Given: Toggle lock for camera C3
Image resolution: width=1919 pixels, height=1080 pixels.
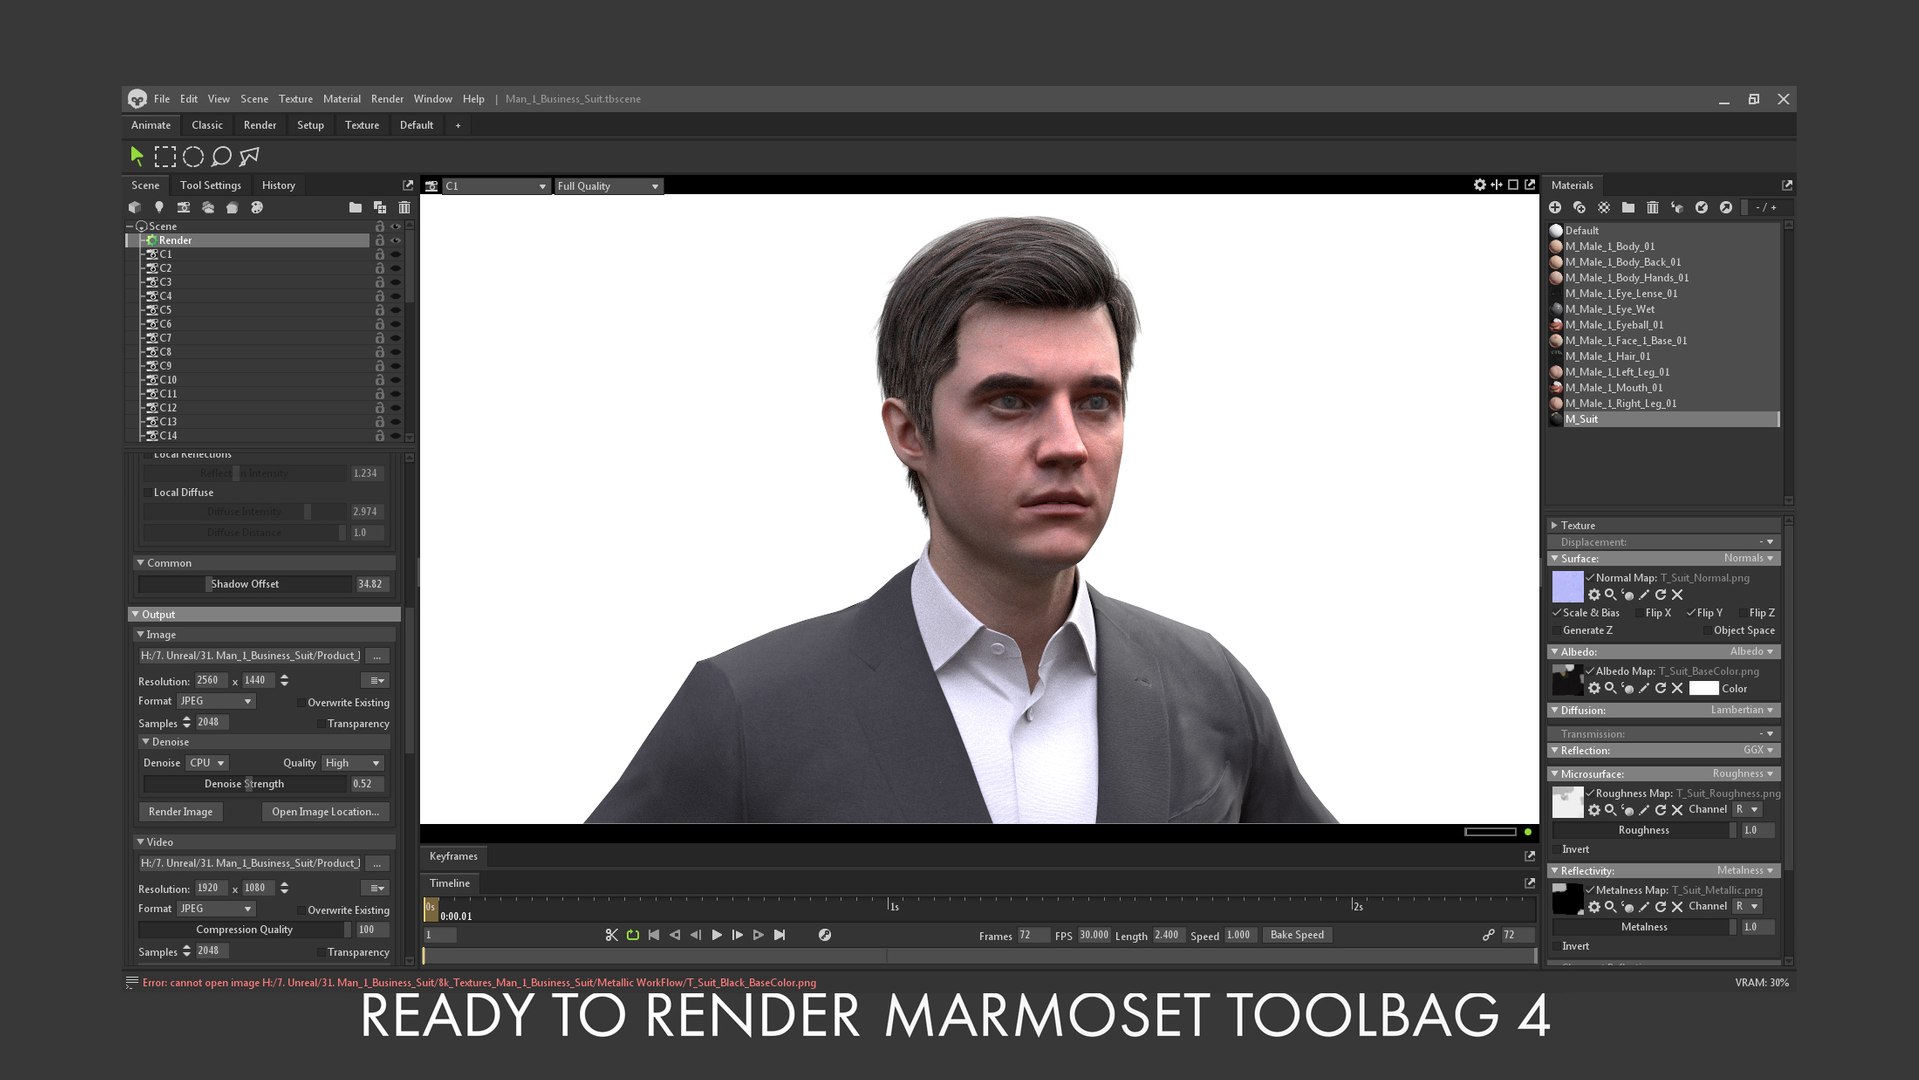Looking at the screenshot, I should [379, 282].
